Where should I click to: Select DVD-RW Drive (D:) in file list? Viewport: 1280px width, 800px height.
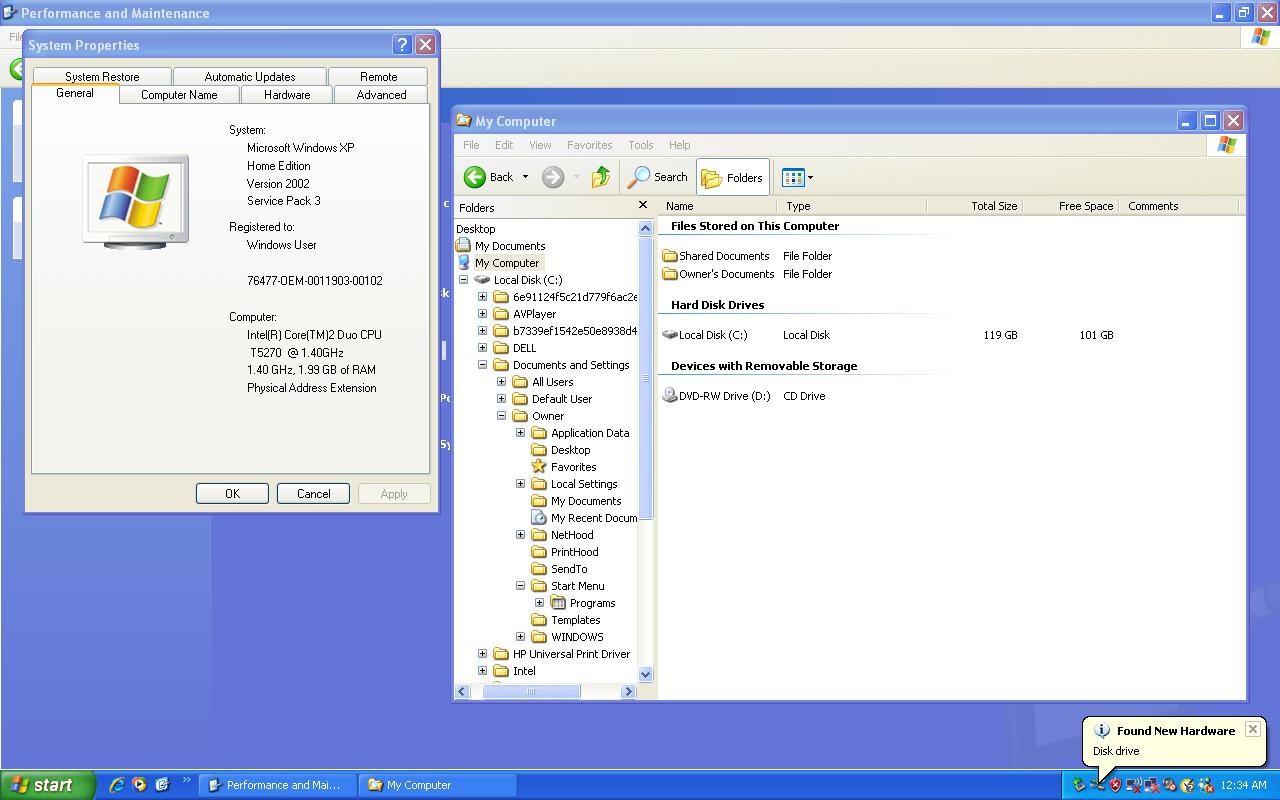click(716, 396)
